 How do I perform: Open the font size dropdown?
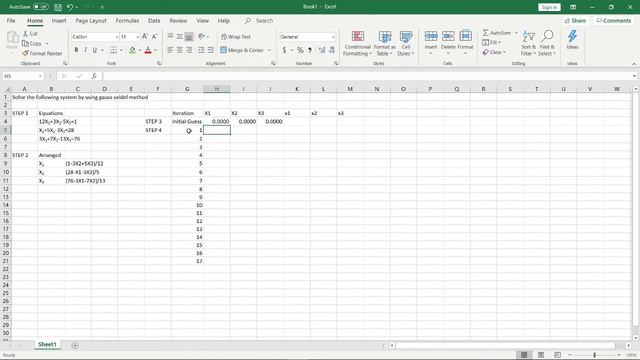pos(138,37)
